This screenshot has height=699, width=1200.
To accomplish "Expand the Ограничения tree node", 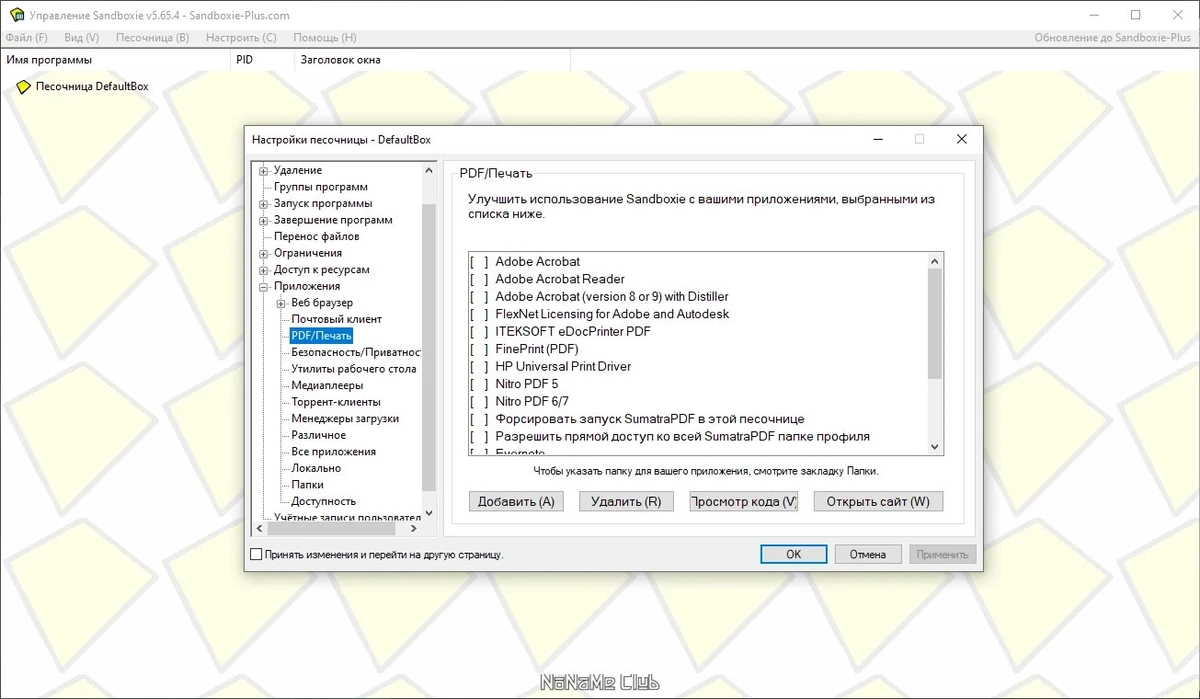I will click(264, 253).
